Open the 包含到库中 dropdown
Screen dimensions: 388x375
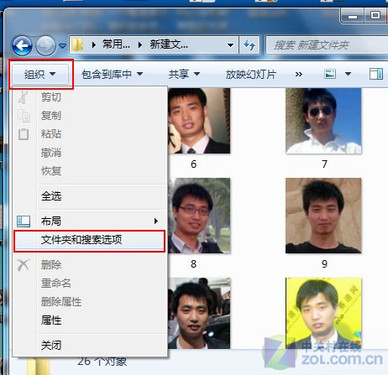112,74
